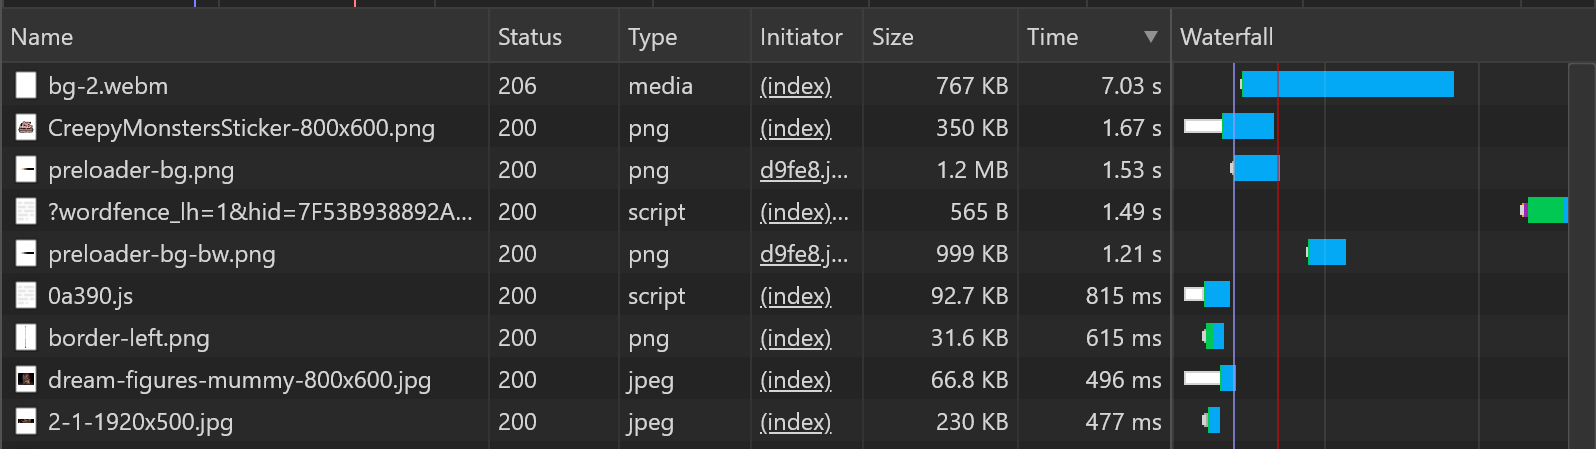Click the CreepyMonstersSticker-800x600.png thumbnail icon

(26, 128)
